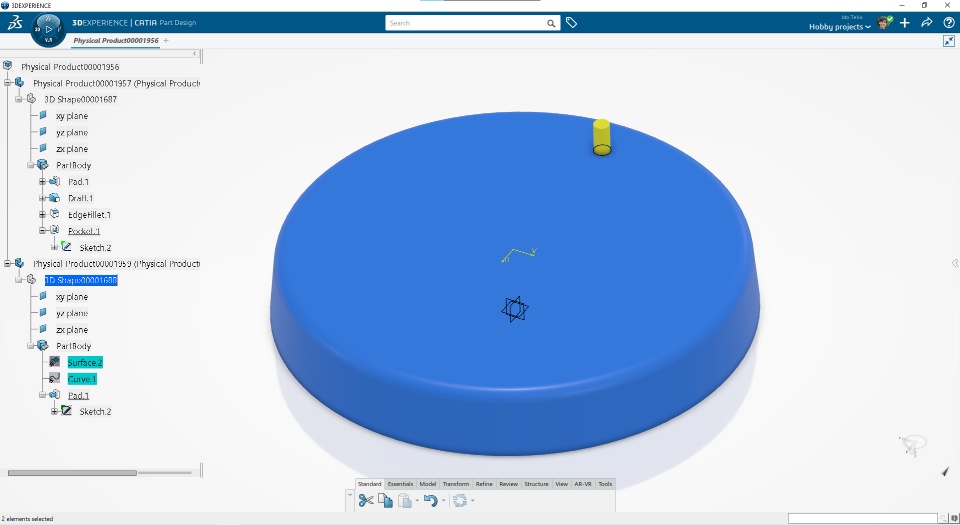Collapse the Physical Product00001959 node
Screen dimensions: 960x525
click(x=7, y=263)
